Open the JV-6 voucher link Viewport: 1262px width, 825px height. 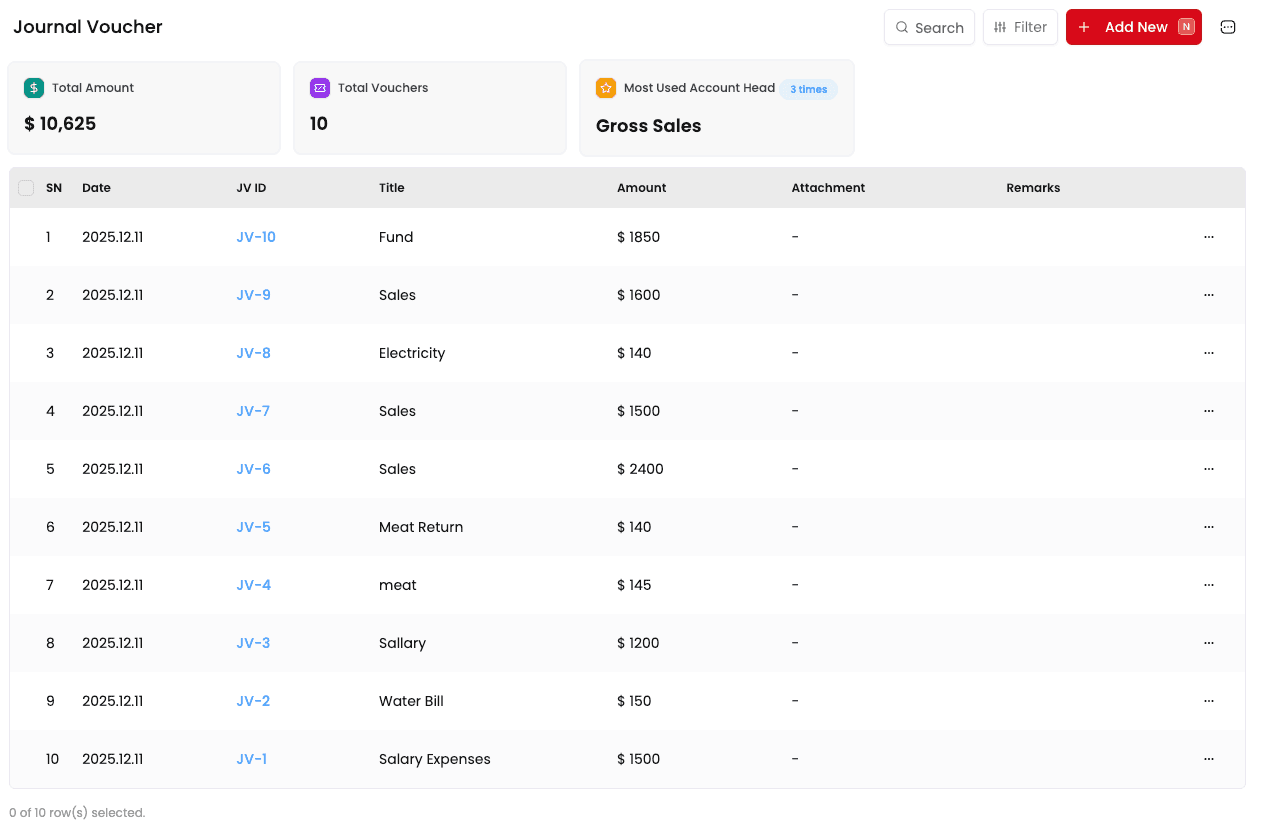click(253, 469)
